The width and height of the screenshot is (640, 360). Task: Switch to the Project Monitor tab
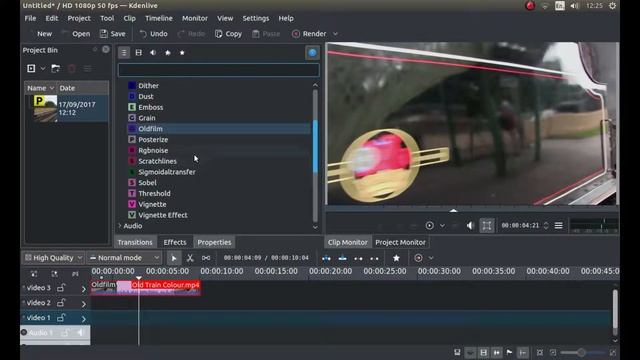coord(400,242)
